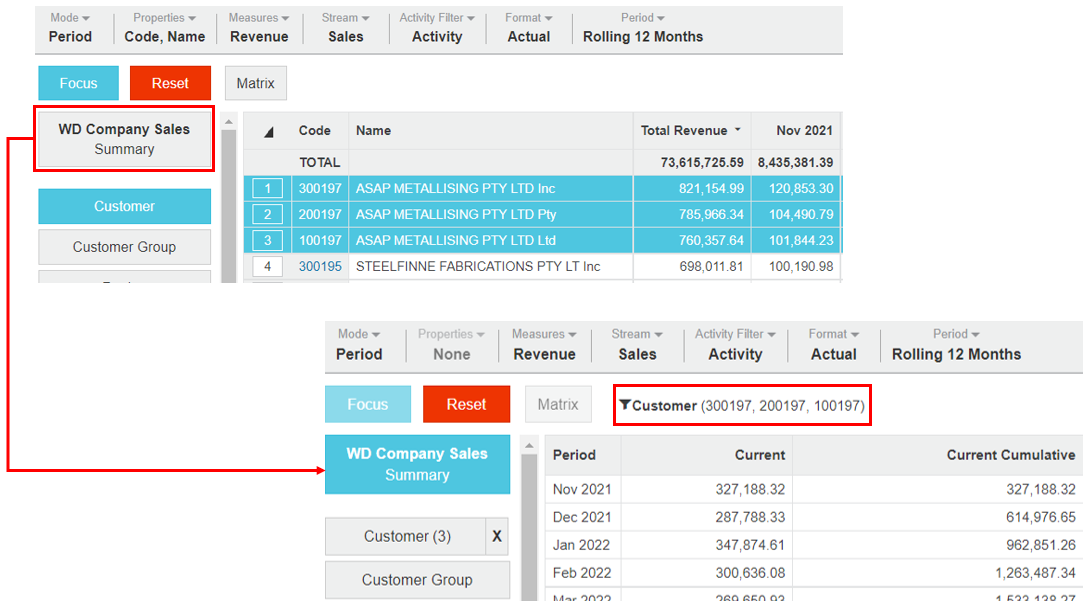Viewport: 1086px width, 601px height.
Task: Remove Customer (3) filter with X button
Action: click(x=497, y=537)
